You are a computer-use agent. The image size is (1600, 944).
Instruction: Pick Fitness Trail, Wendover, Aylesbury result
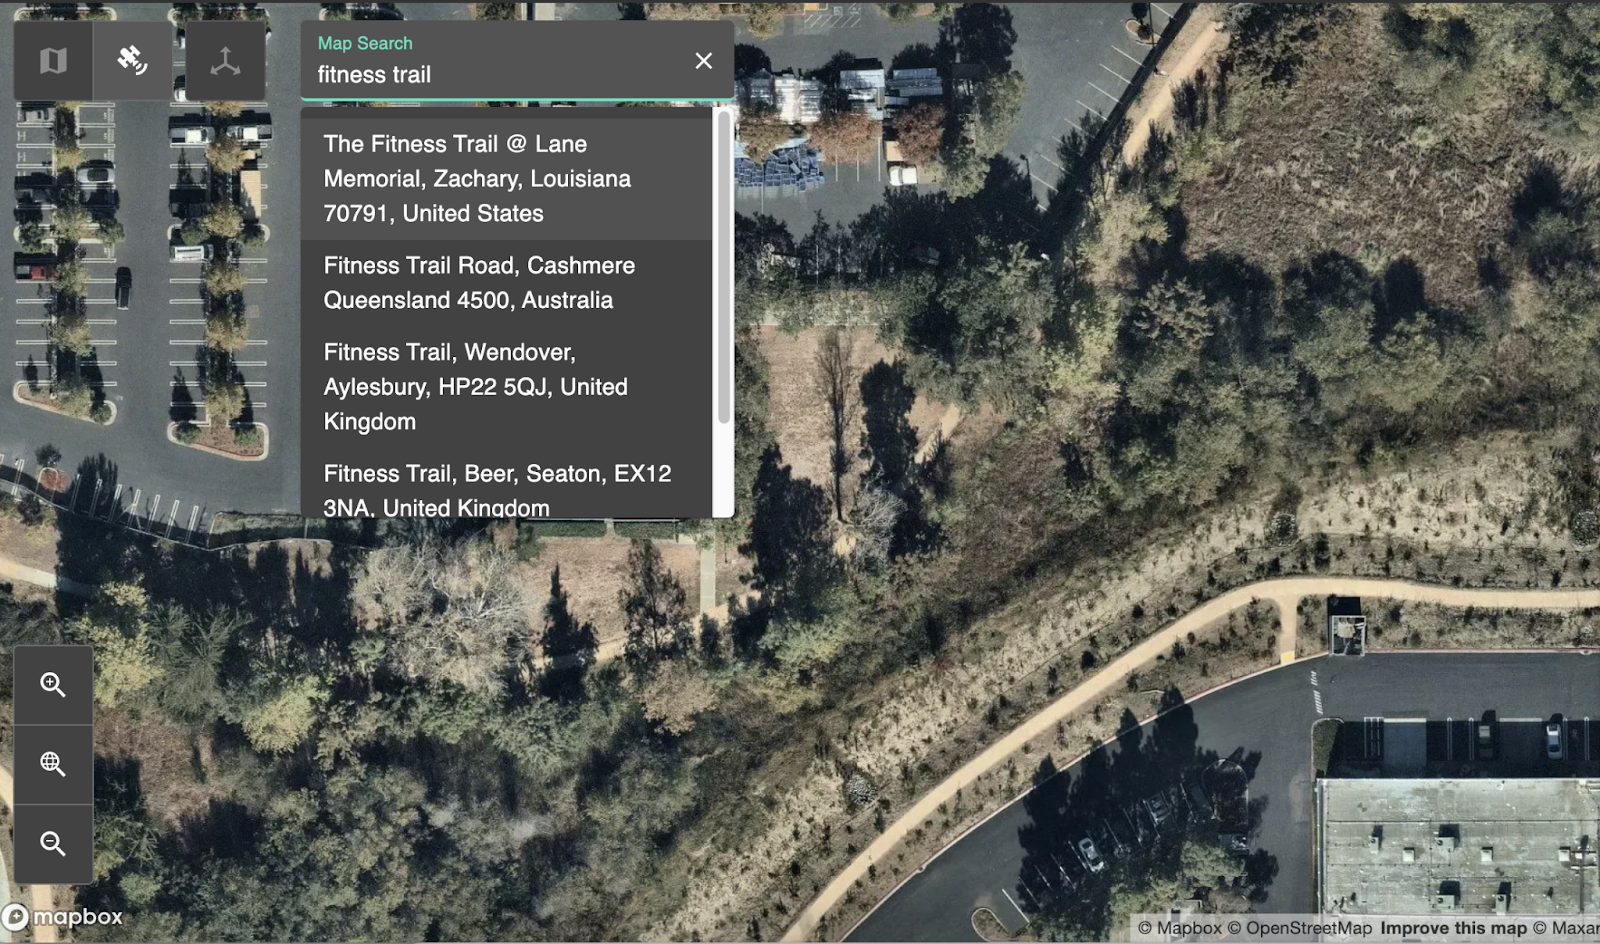tap(507, 387)
